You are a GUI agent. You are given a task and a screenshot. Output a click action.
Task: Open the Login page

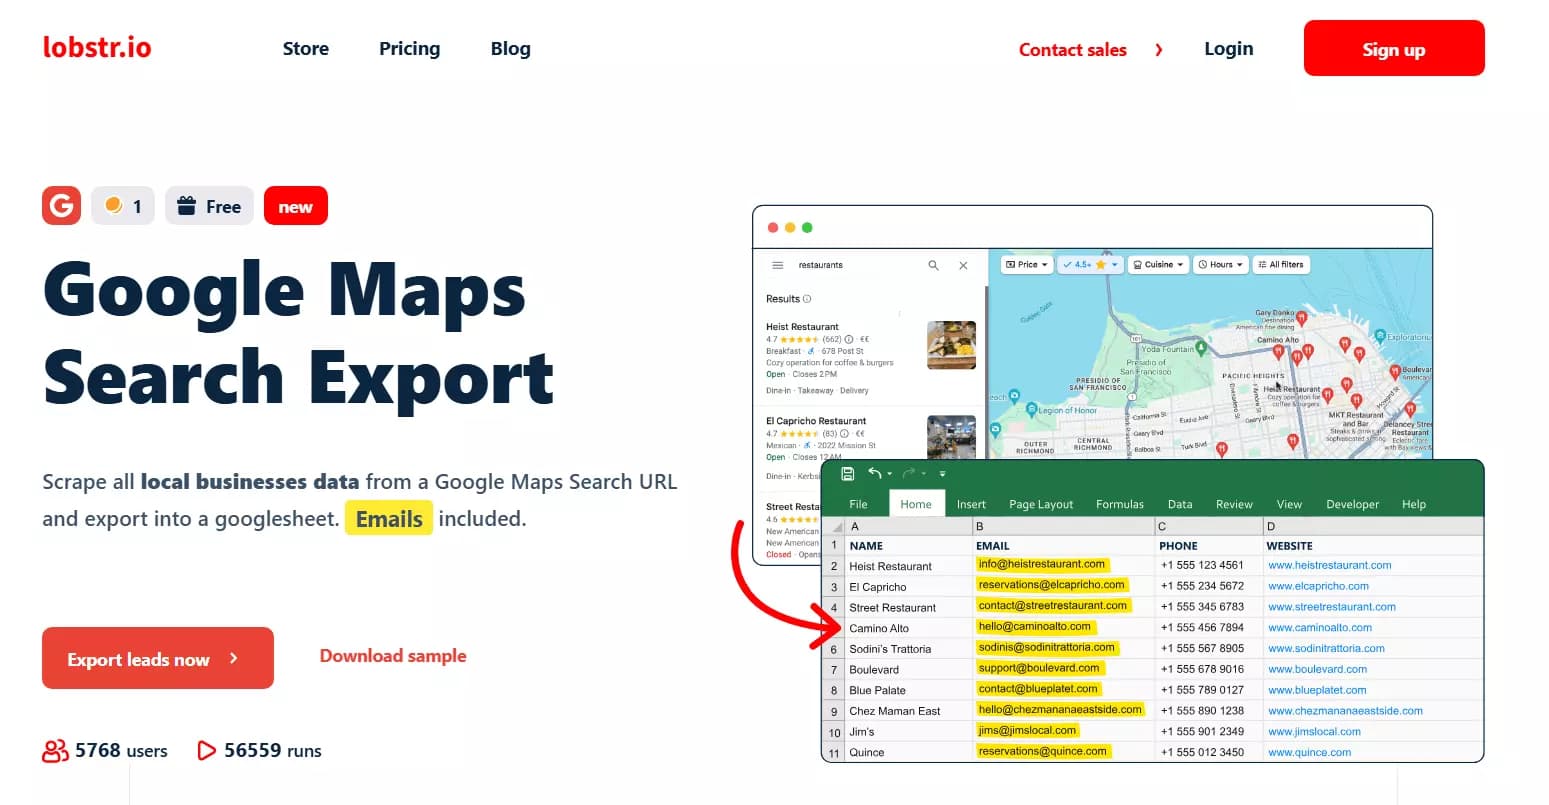click(1229, 48)
